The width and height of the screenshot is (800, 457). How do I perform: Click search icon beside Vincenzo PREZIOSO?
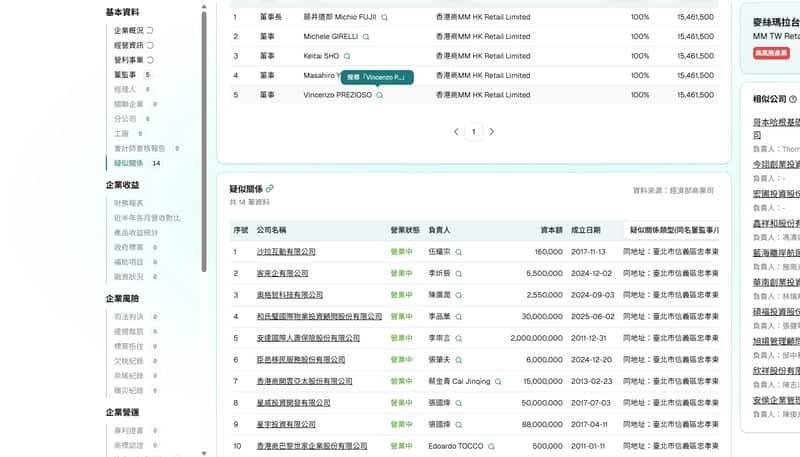[x=380, y=95]
